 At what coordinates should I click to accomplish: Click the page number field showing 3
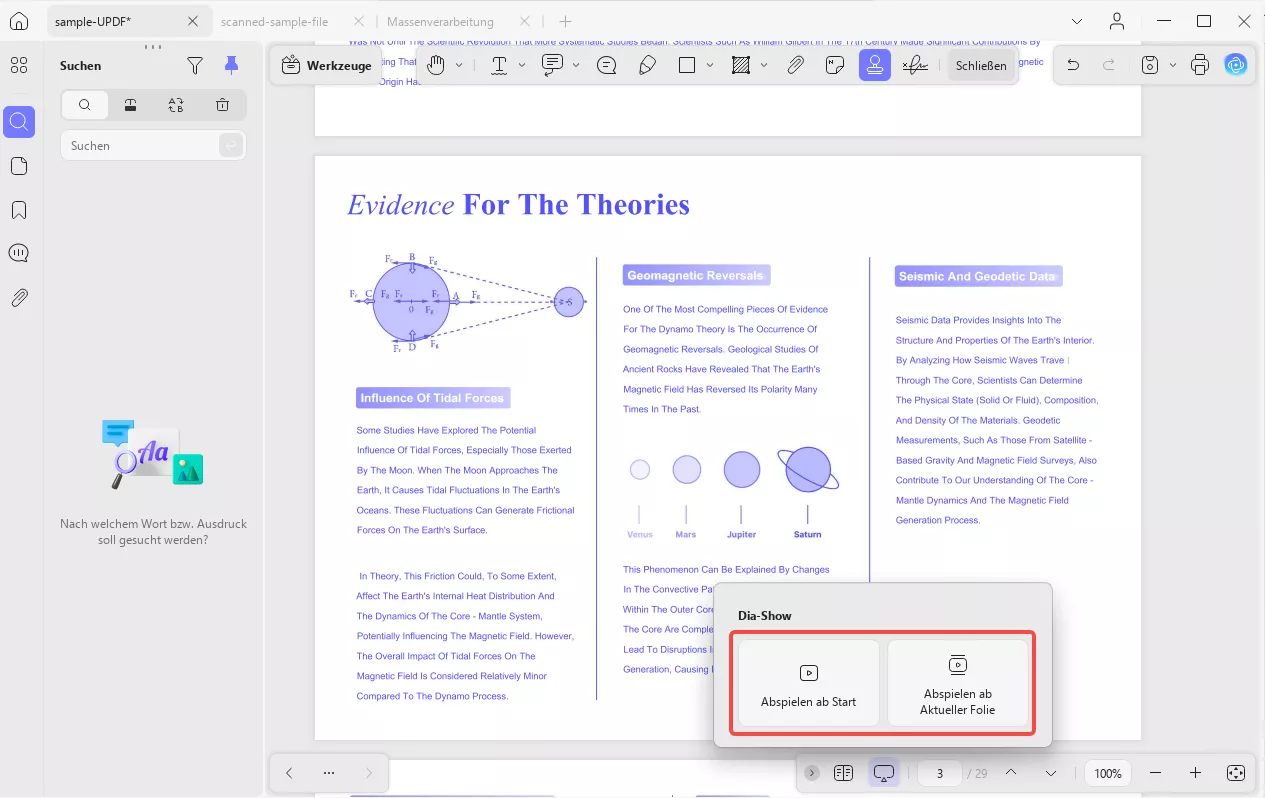coord(939,773)
